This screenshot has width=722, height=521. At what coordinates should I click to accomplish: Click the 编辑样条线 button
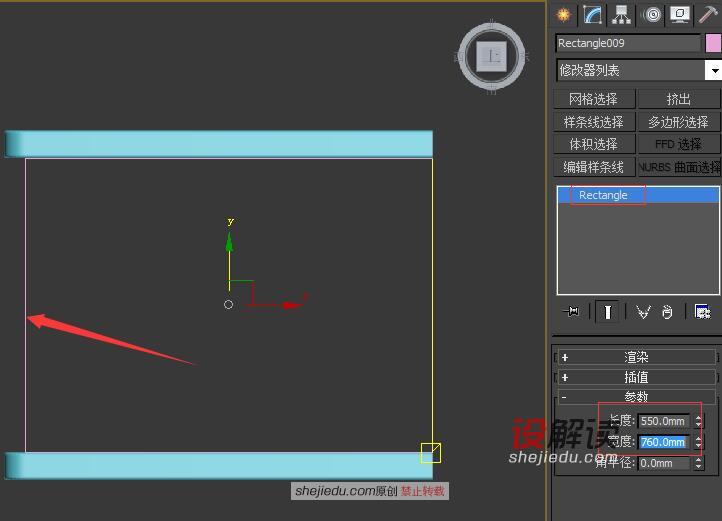coord(594,167)
